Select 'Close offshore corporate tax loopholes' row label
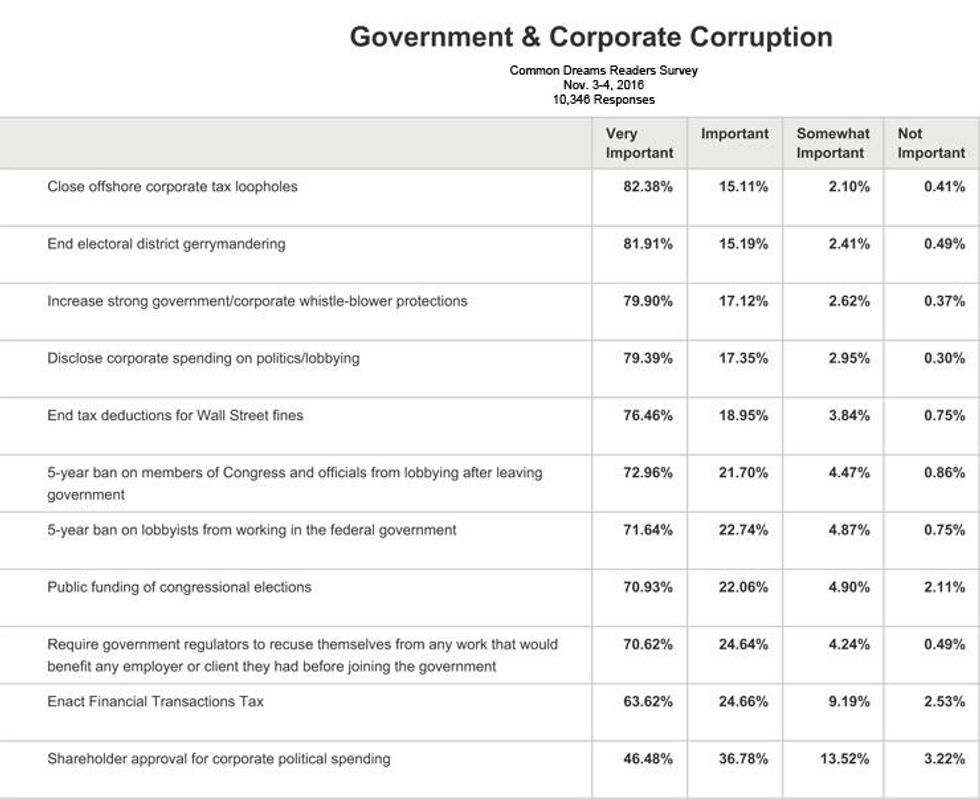 [x=172, y=186]
